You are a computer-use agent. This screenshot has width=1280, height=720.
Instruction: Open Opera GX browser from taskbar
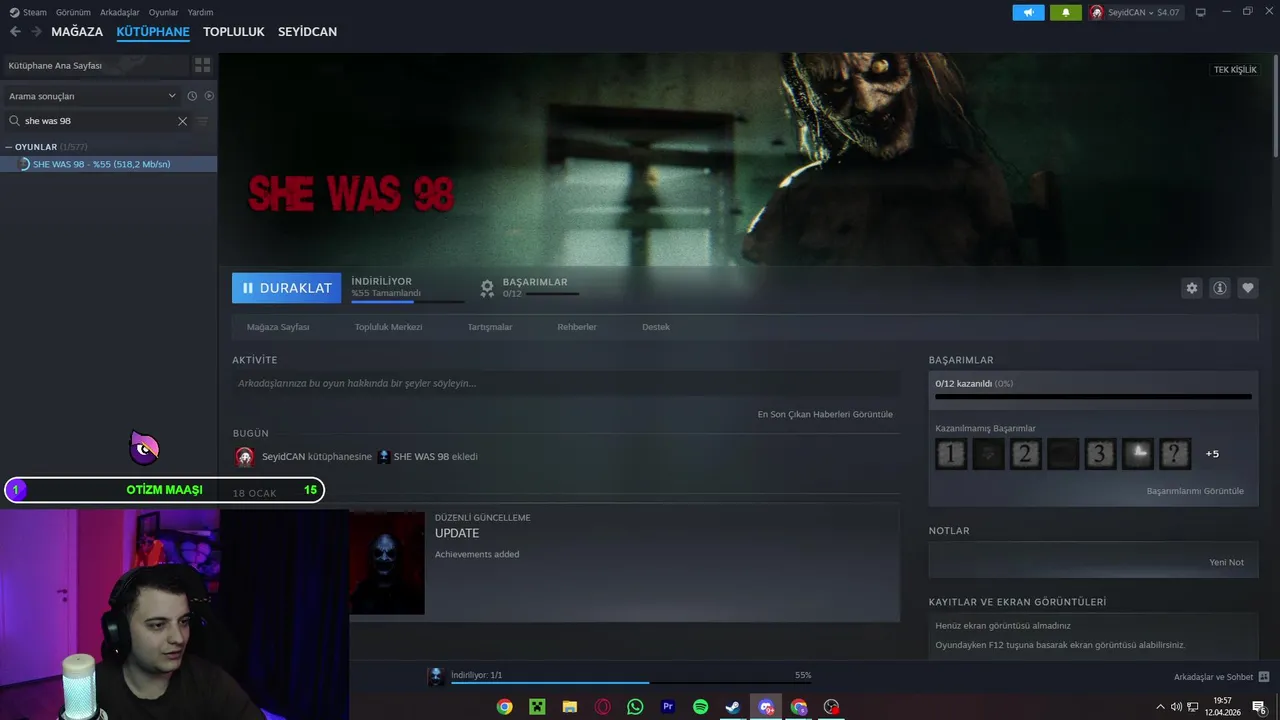coord(603,707)
